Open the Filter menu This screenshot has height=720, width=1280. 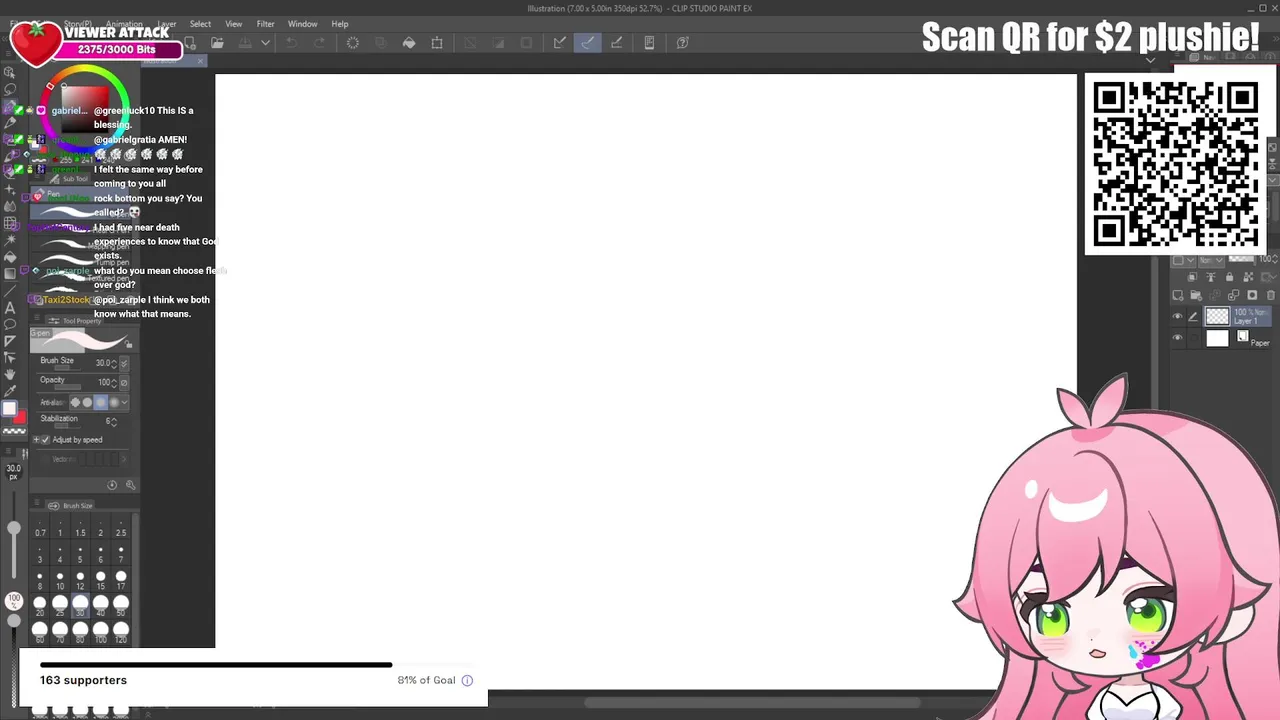(x=265, y=24)
